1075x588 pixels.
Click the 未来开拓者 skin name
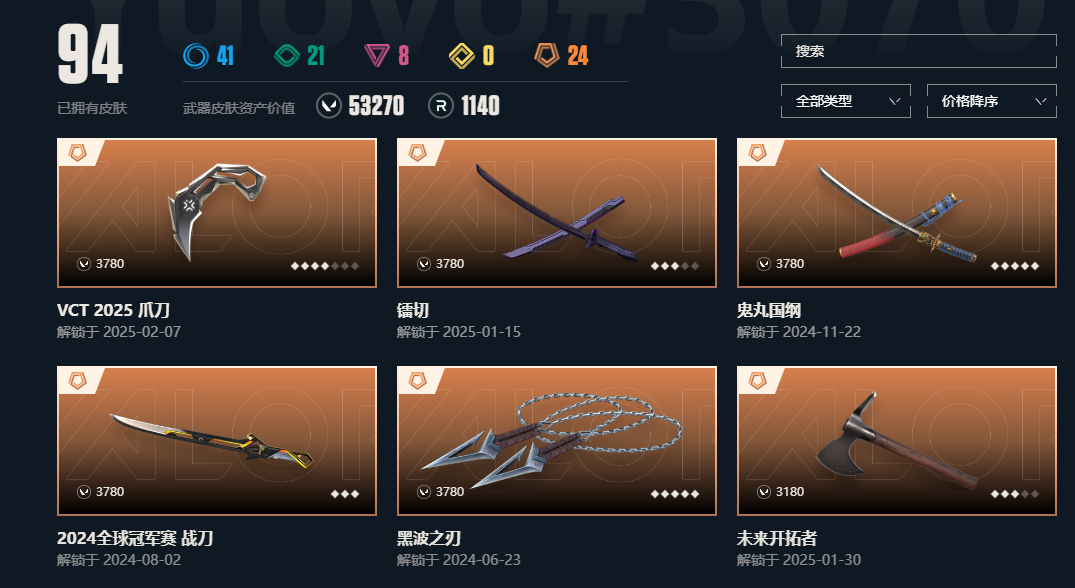tap(777, 539)
